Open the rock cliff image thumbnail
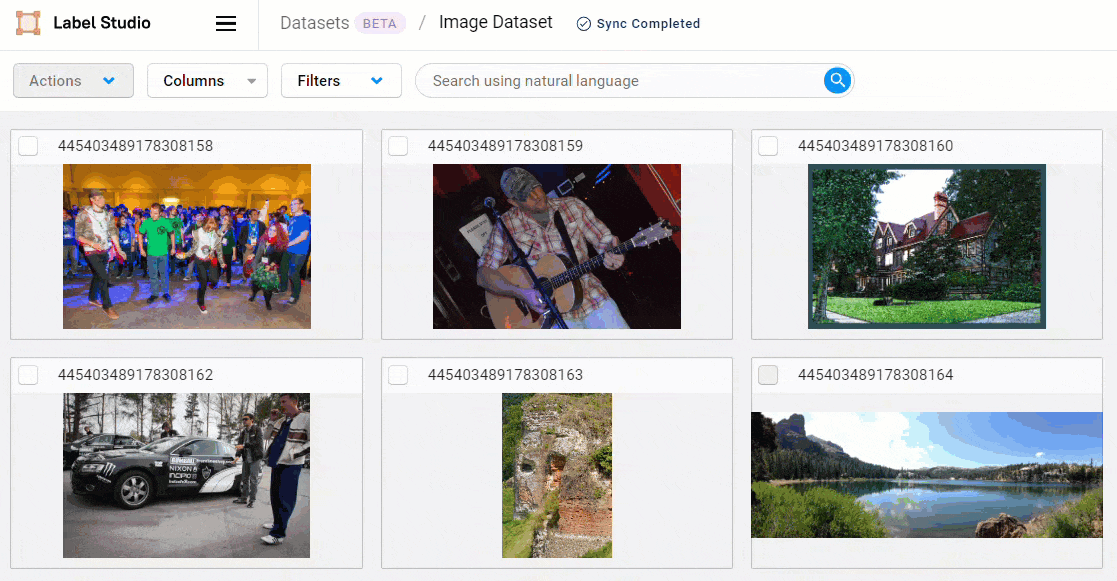 pos(556,476)
